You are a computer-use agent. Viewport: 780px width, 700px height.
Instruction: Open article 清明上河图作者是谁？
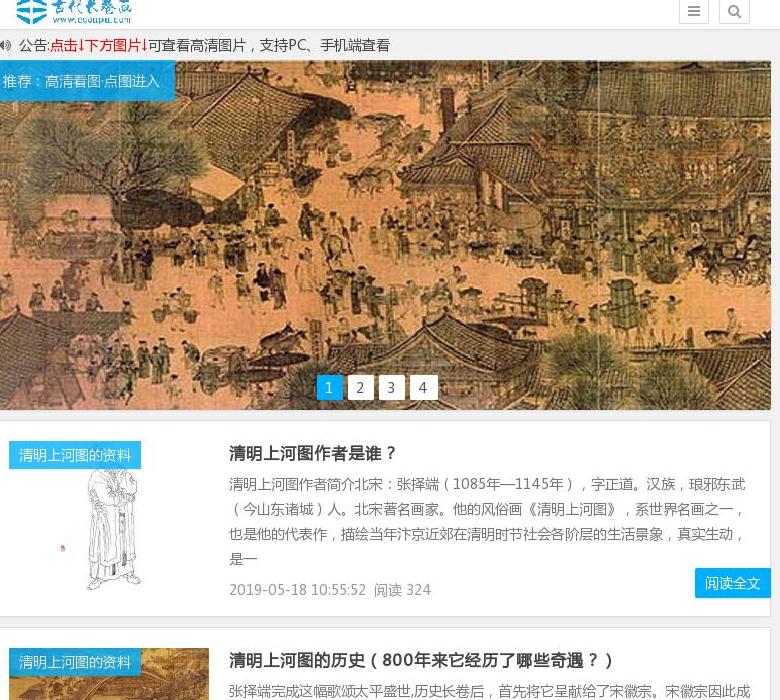312,453
